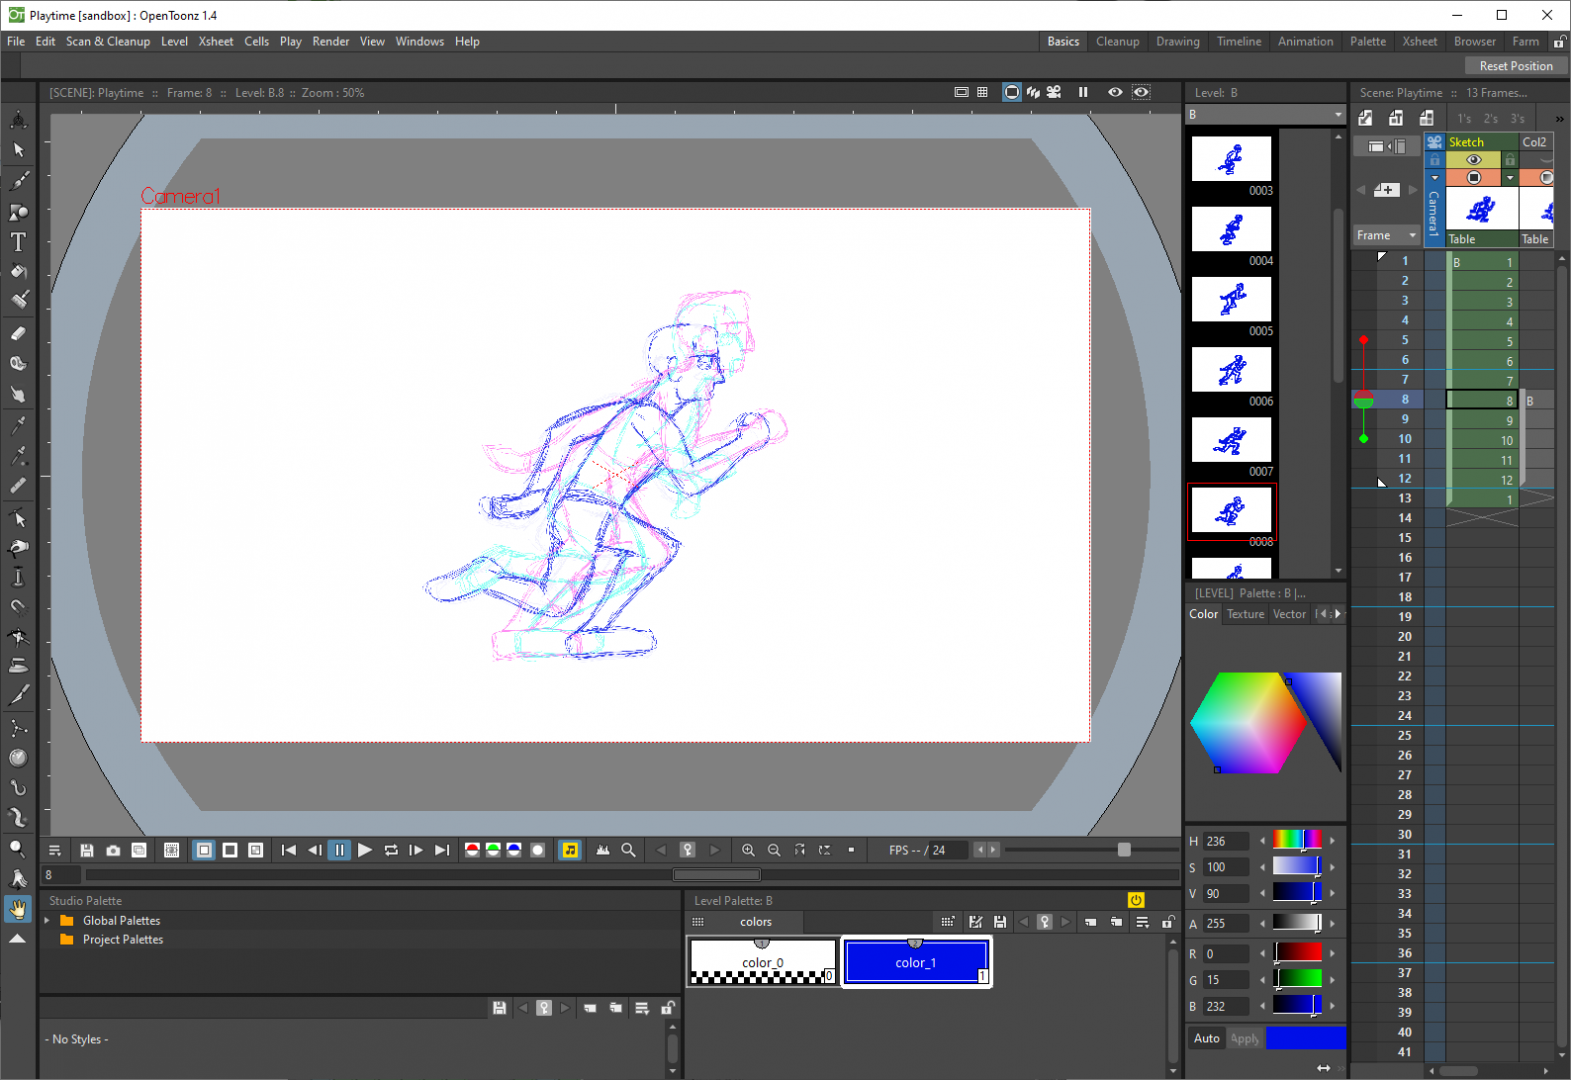Select the Fill bucket tool
The height and width of the screenshot is (1080, 1571).
pyautogui.click(x=18, y=272)
